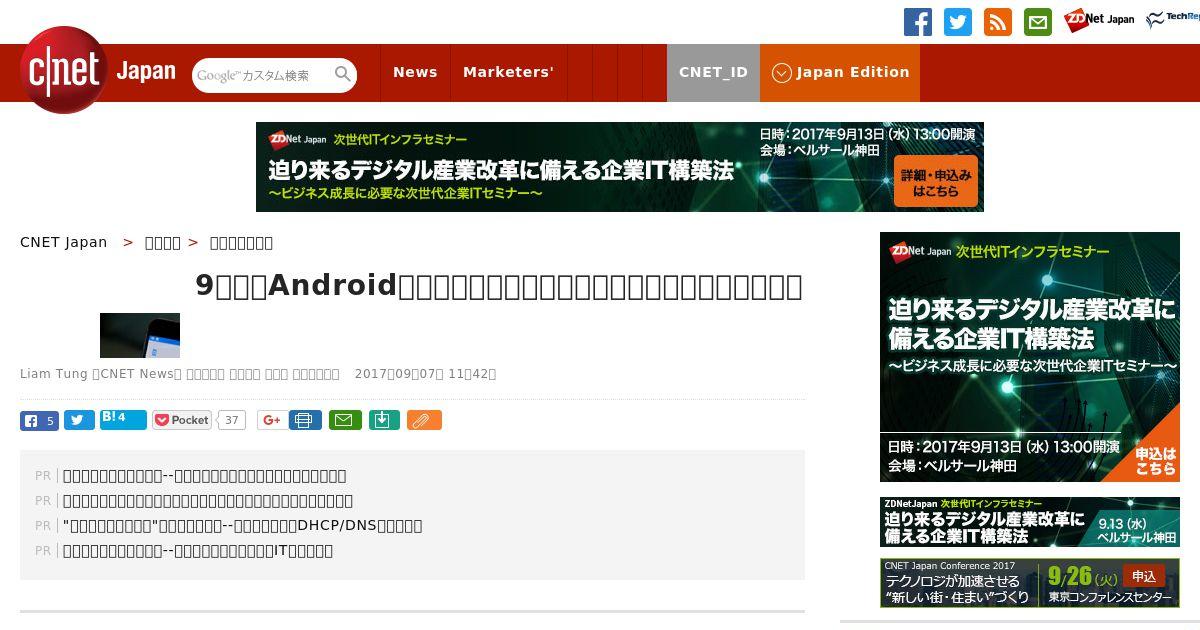The width and height of the screenshot is (1200, 630).
Task: Expand the Japan Edition dropdown
Action: pos(840,72)
